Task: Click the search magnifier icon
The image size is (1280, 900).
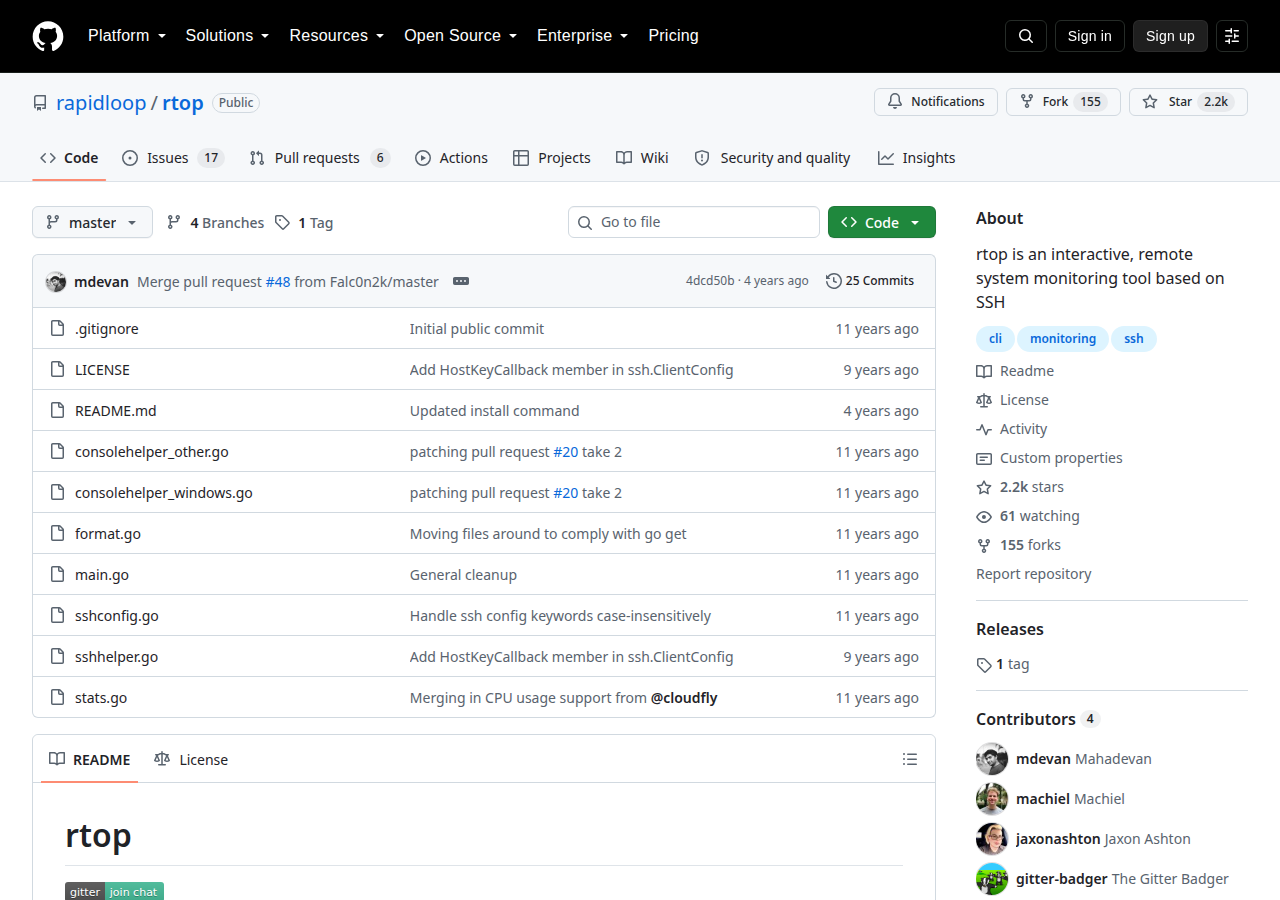Action: 1026,36
